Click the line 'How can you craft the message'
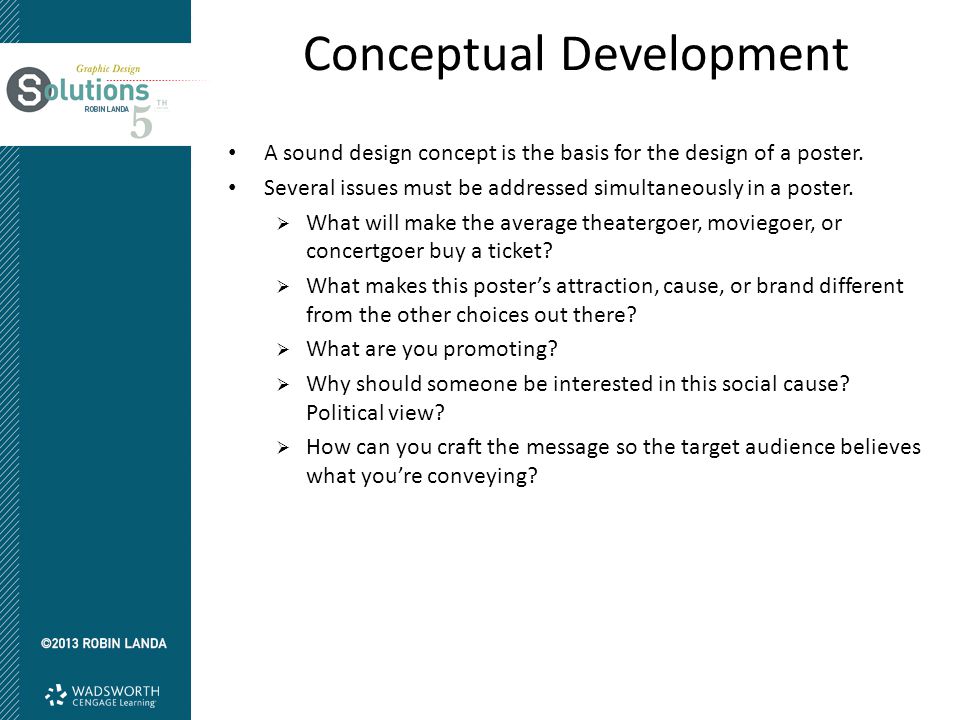The height and width of the screenshot is (720, 960). (x=613, y=447)
